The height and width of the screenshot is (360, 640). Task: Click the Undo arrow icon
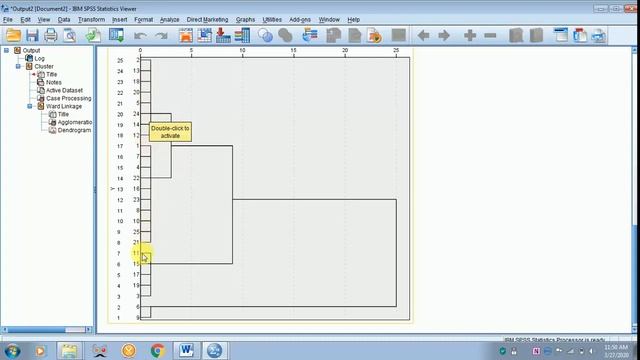point(140,36)
